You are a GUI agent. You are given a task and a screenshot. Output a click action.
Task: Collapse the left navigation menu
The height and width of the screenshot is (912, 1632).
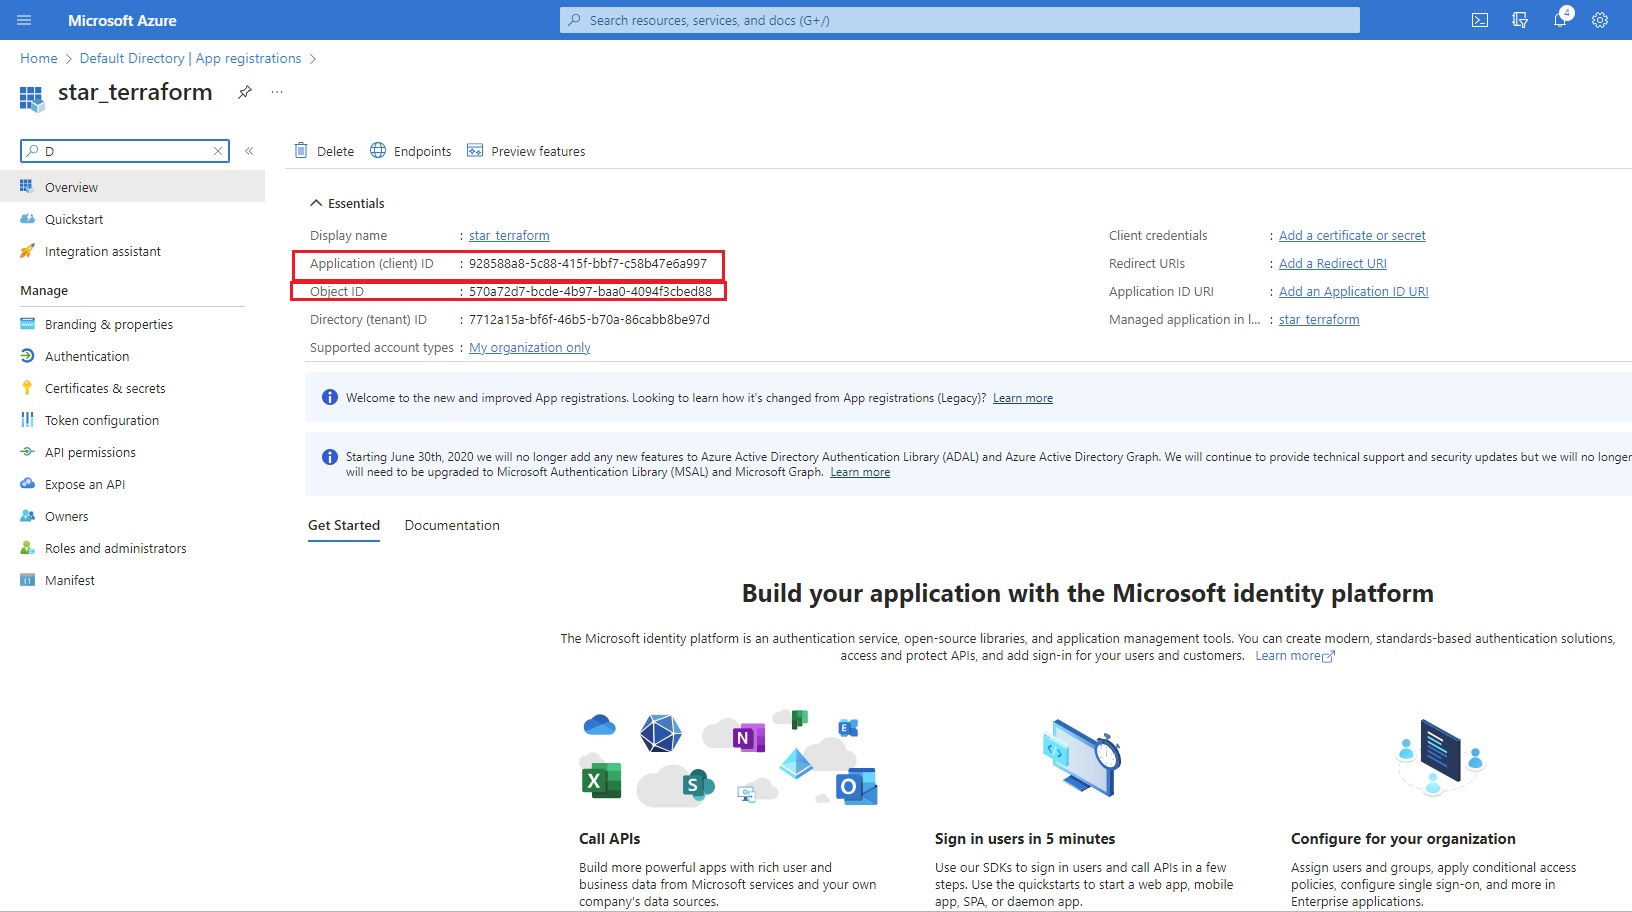(x=249, y=151)
